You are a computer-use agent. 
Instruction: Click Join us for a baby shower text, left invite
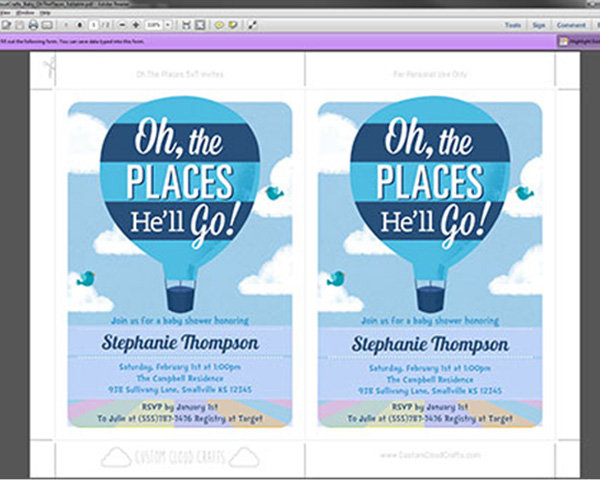pyautogui.click(x=180, y=321)
